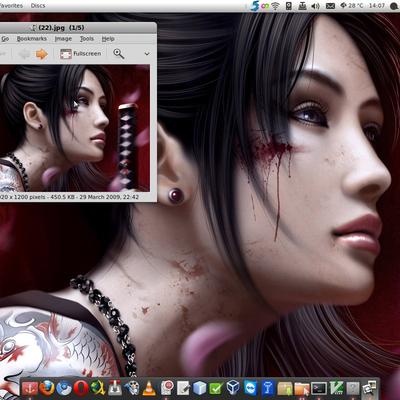Click the 28 °C weather indicator
The height and width of the screenshot is (400, 400).
[x=351, y=6]
